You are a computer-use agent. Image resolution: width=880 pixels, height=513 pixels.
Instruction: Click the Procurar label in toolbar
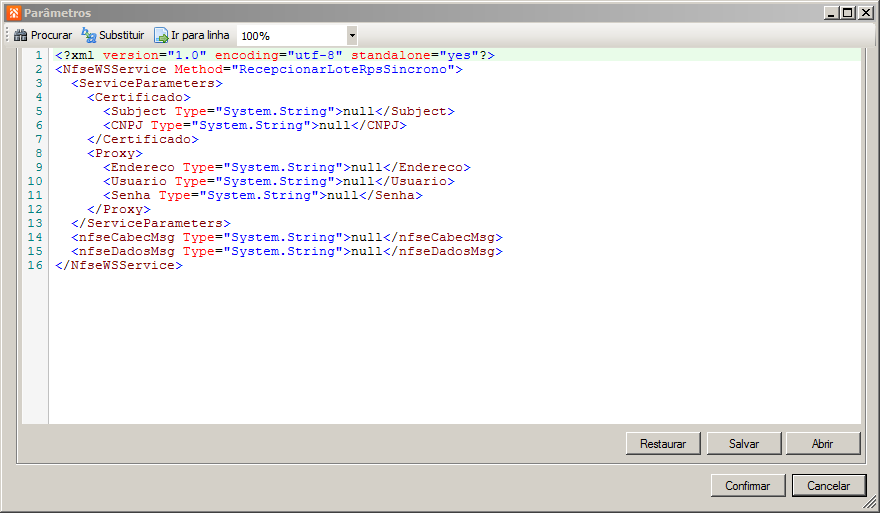[x=52, y=35]
